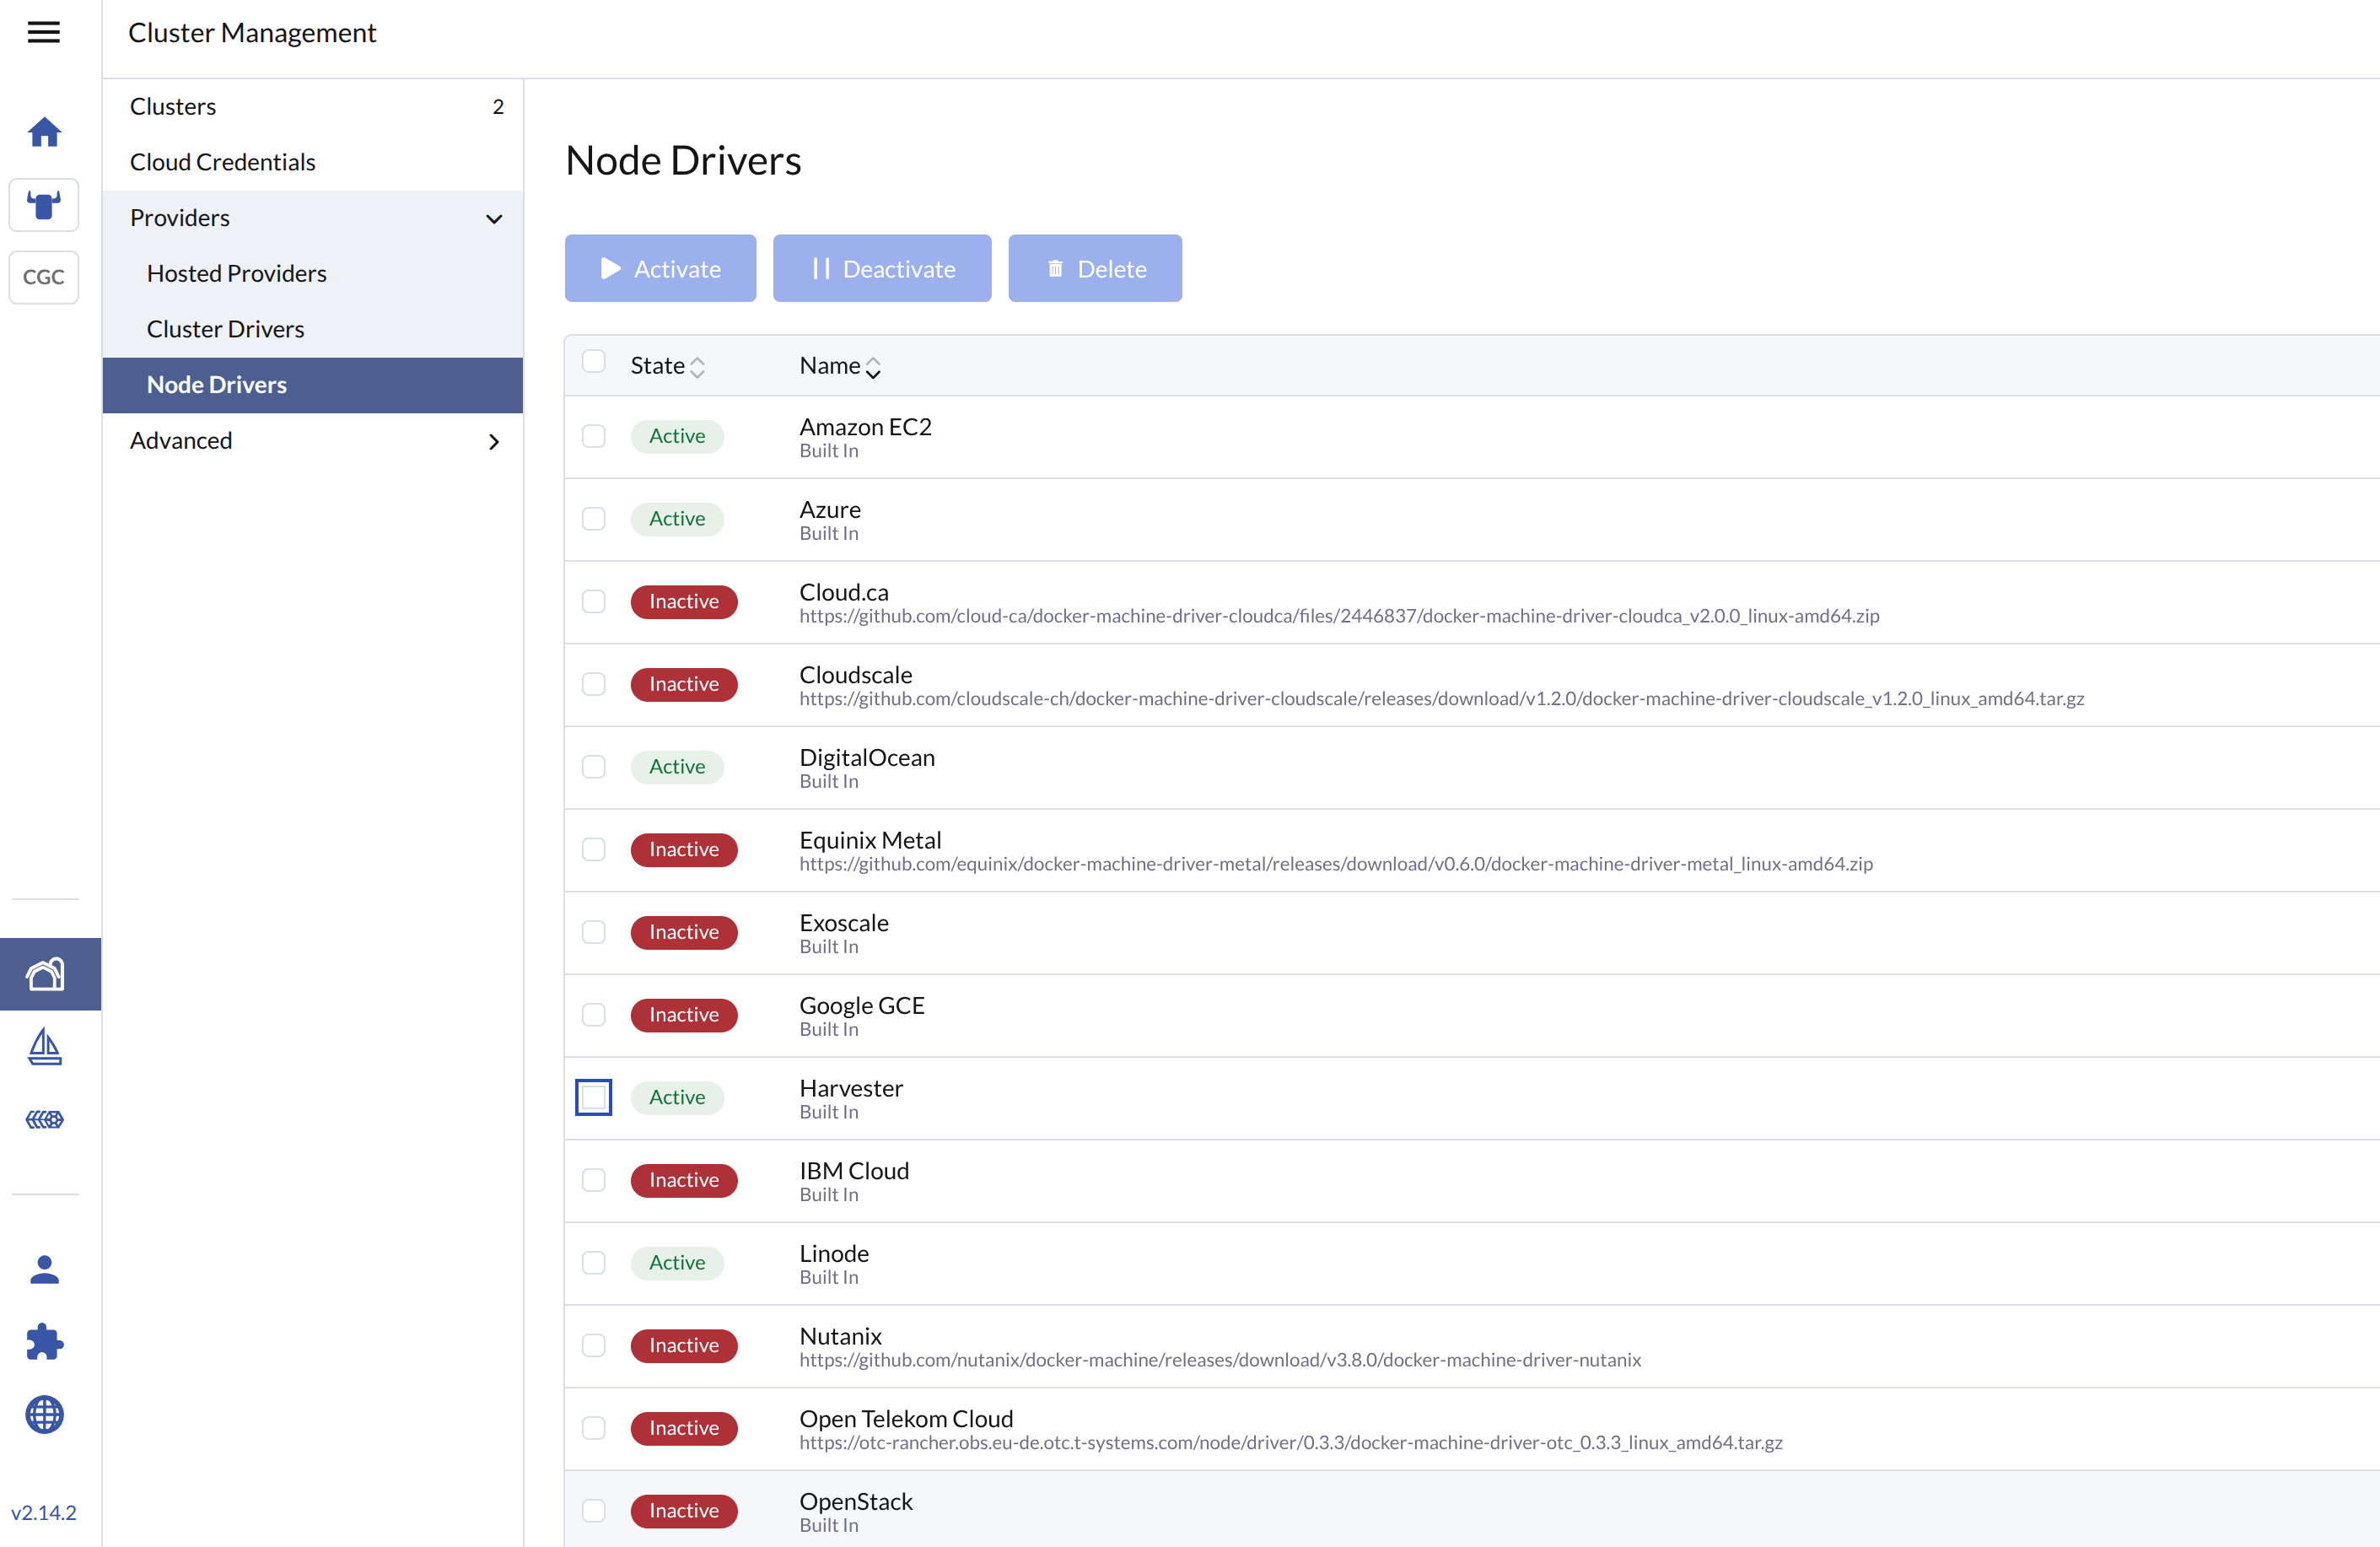
Task: Open the local cluster cow icon
Action: pyautogui.click(x=44, y=205)
